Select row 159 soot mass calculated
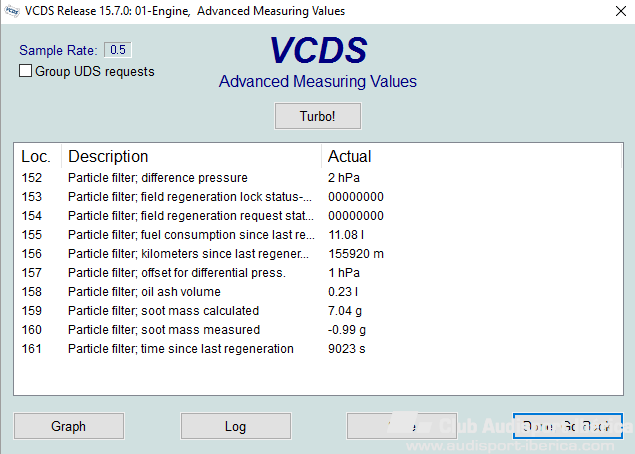Image resolution: width=635 pixels, height=454 pixels. (318, 311)
